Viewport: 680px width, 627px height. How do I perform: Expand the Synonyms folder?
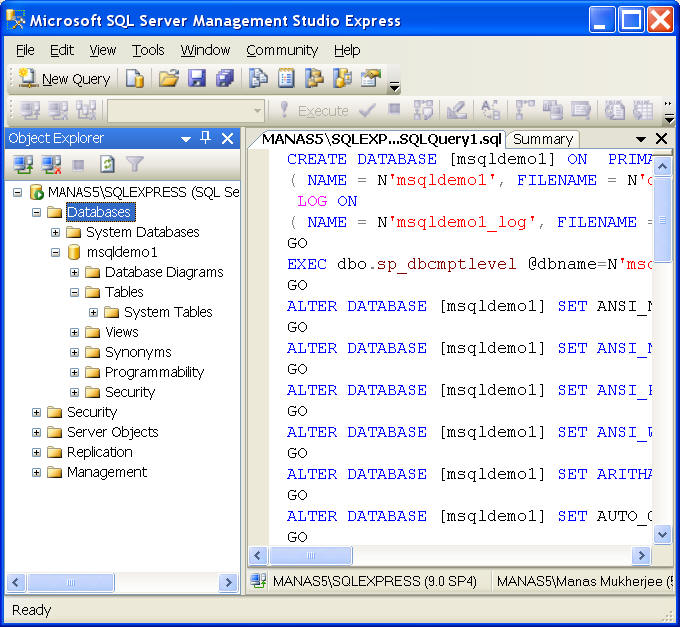point(75,352)
